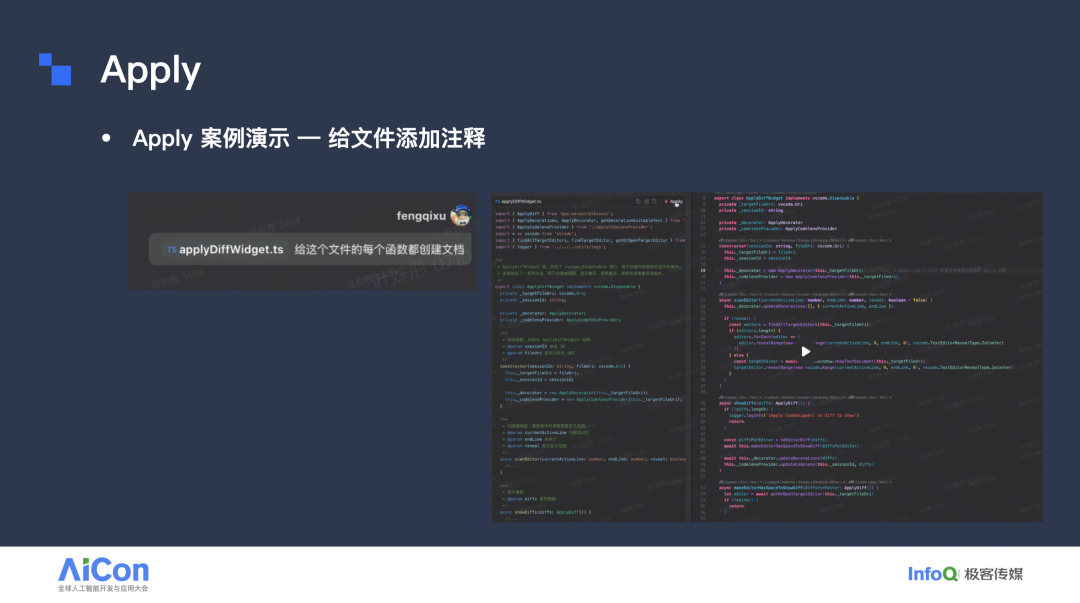Click the AiCon logo in the footer
This screenshot has width=1080, height=603.
click(103, 574)
